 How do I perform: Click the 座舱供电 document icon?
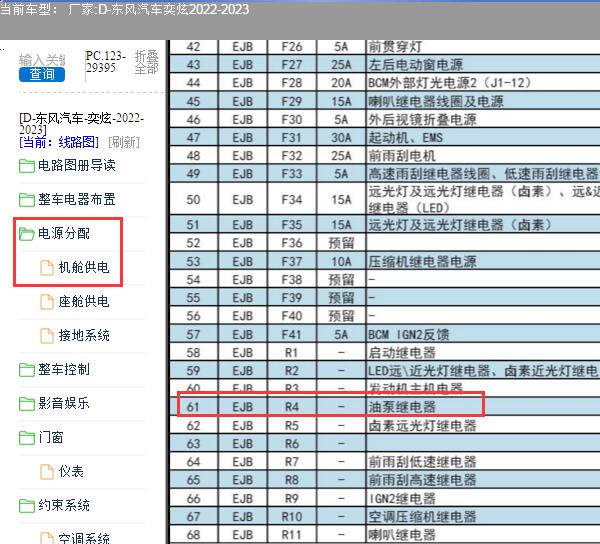point(47,301)
